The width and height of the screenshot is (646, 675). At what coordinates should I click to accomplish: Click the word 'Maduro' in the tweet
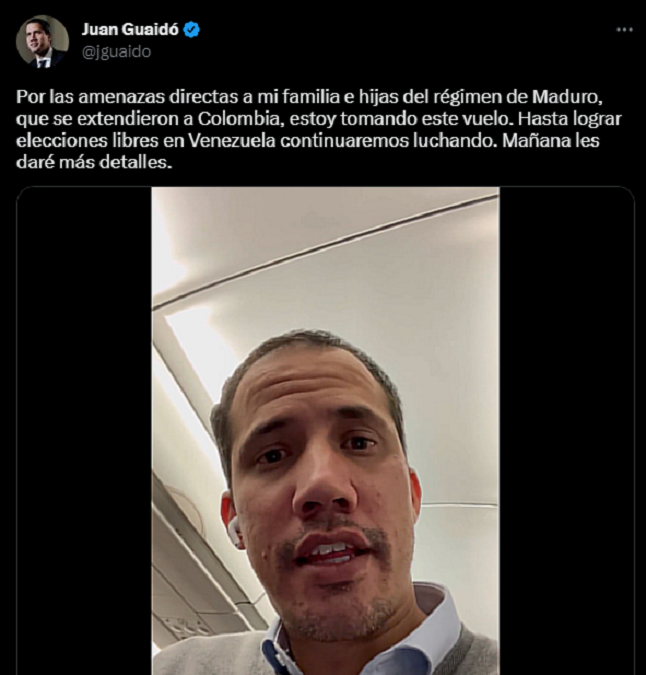coord(565,97)
